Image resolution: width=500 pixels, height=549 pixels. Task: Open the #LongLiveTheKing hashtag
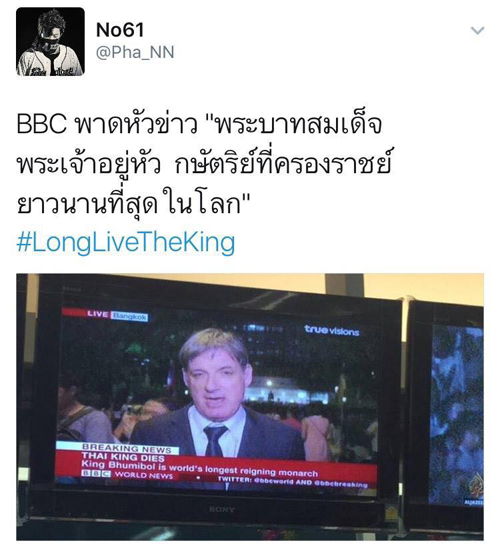coord(126,243)
